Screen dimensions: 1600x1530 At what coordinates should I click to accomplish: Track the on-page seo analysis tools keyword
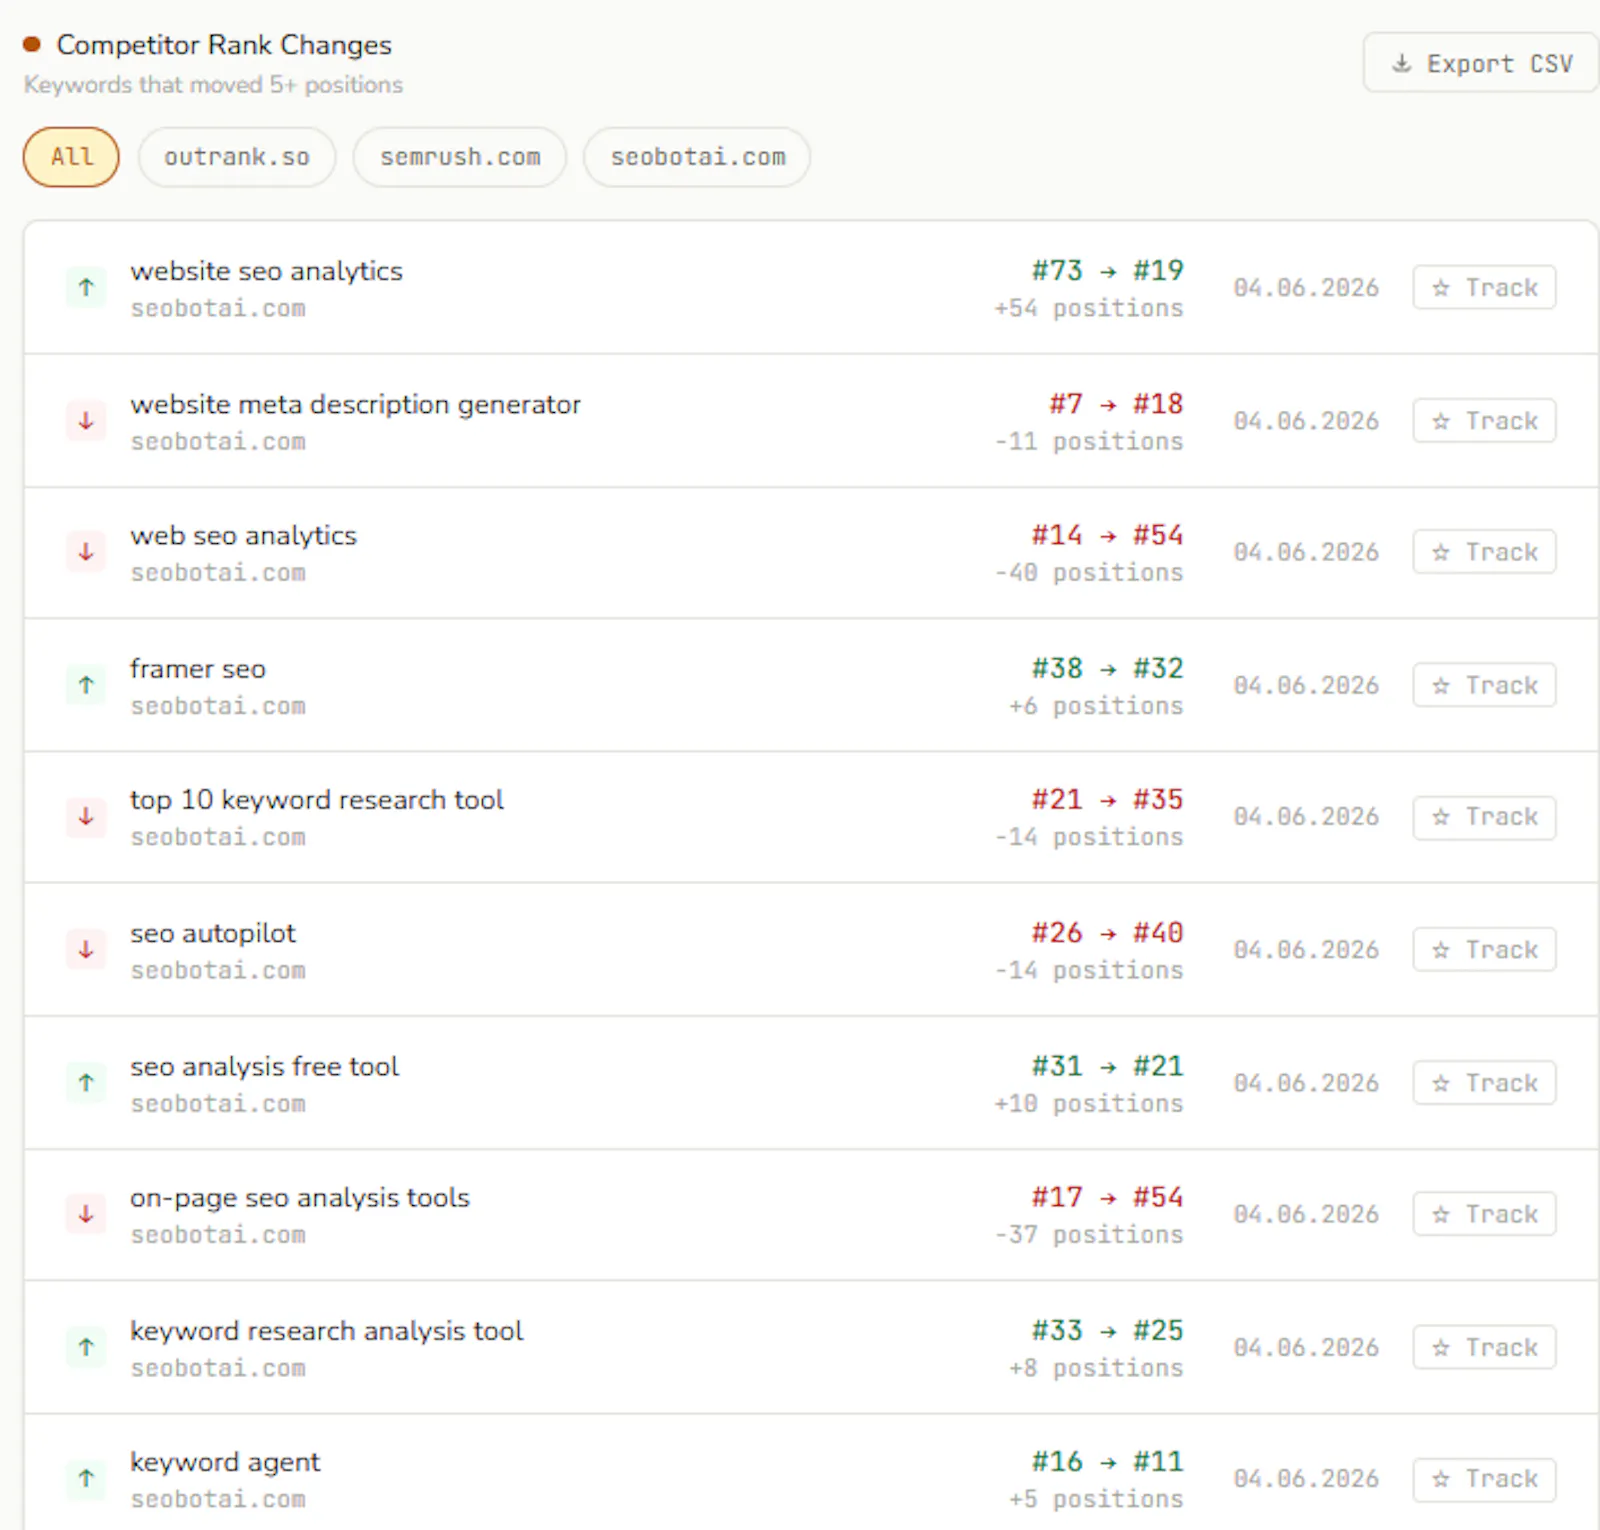click(x=1484, y=1214)
